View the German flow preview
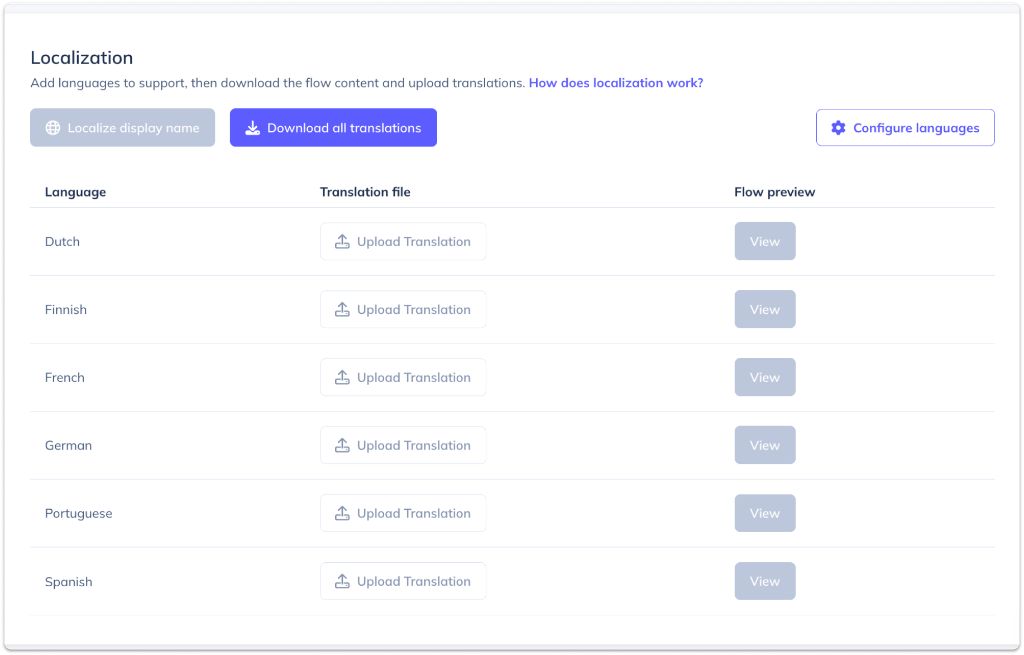 click(x=764, y=446)
